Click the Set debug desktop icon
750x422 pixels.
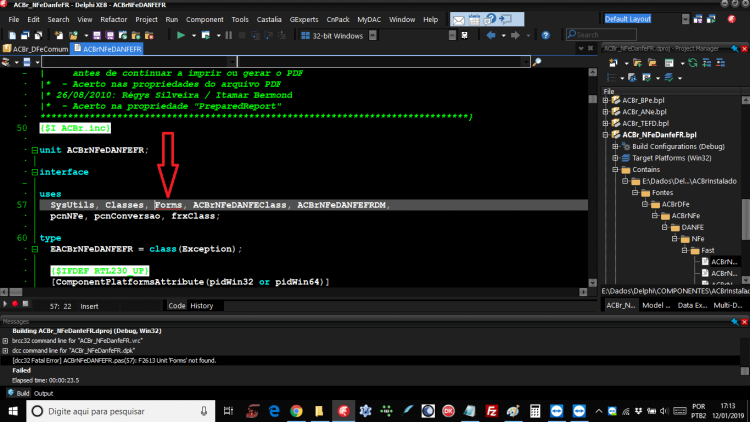(711, 19)
